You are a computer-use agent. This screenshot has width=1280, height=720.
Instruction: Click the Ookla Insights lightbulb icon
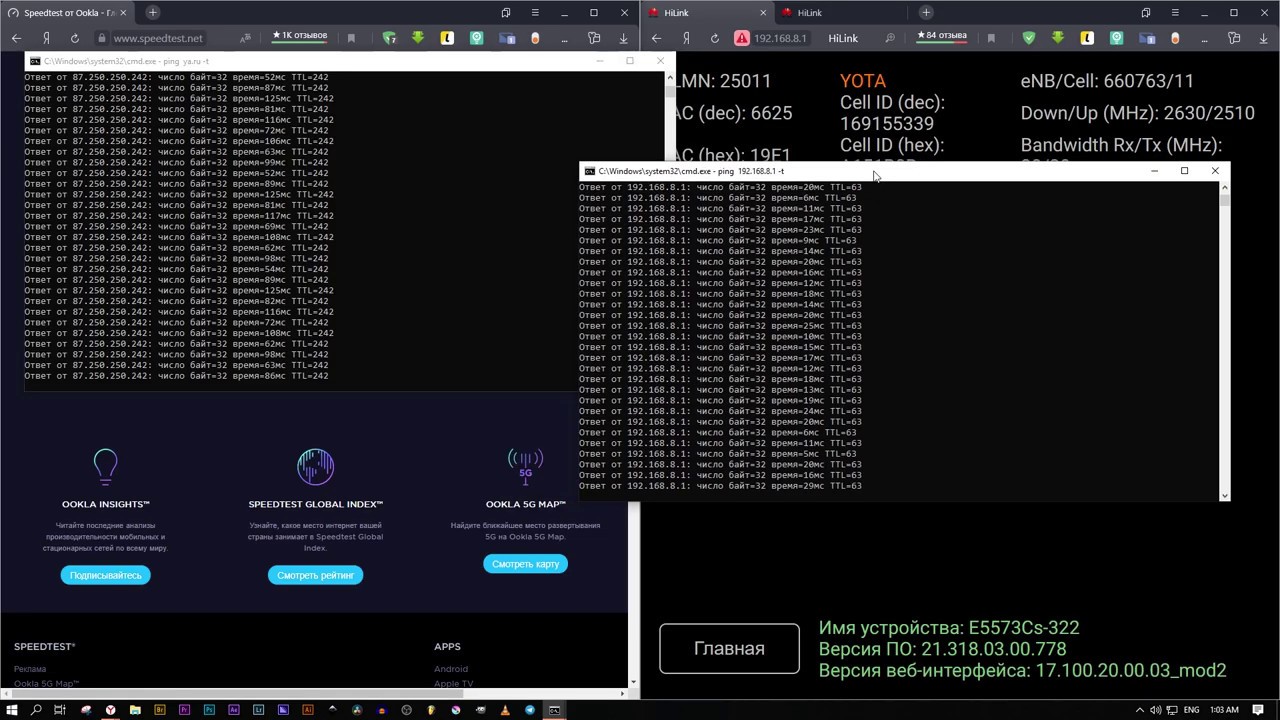(x=105, y=466)
